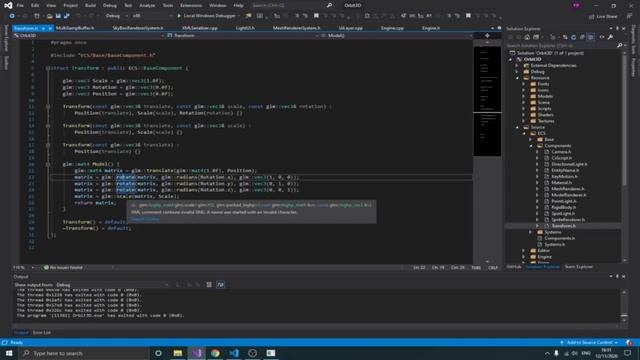Click the Open File folder icon
Image resolution: width=640 pixels, height=360 pixels.
click(49, 16)
